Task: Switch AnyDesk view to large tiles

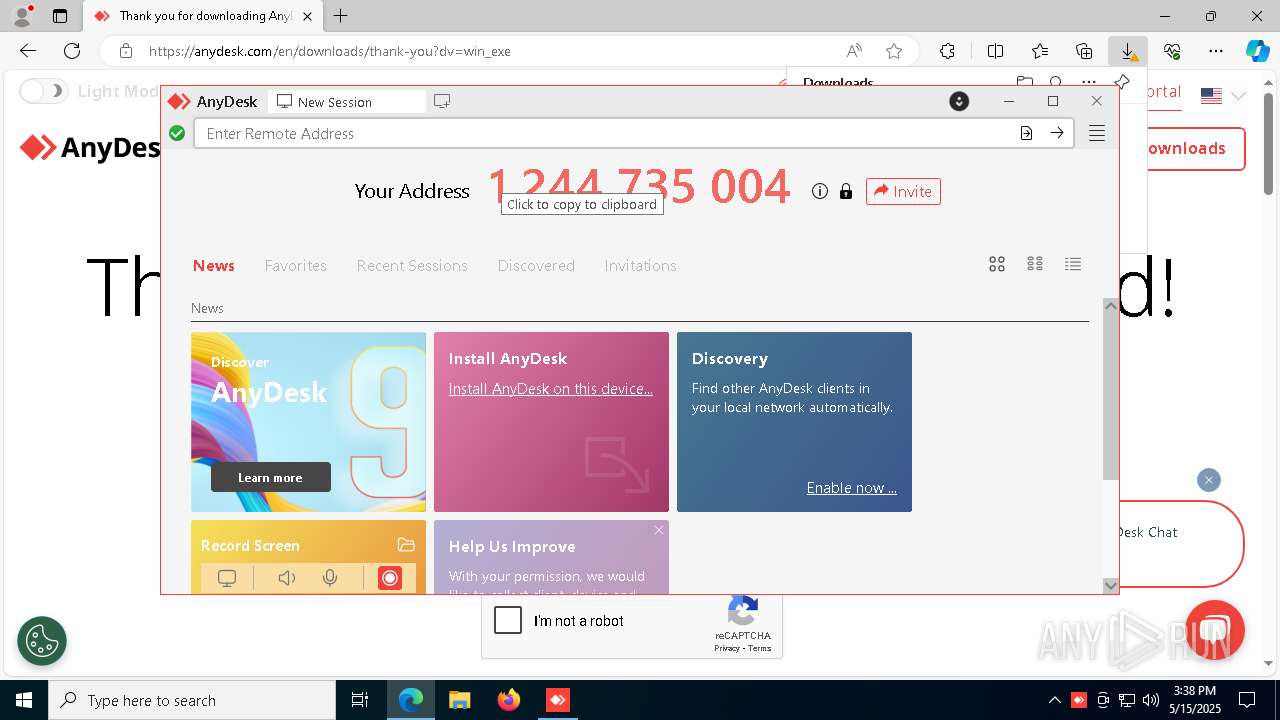Action: [x=997, y=264]
